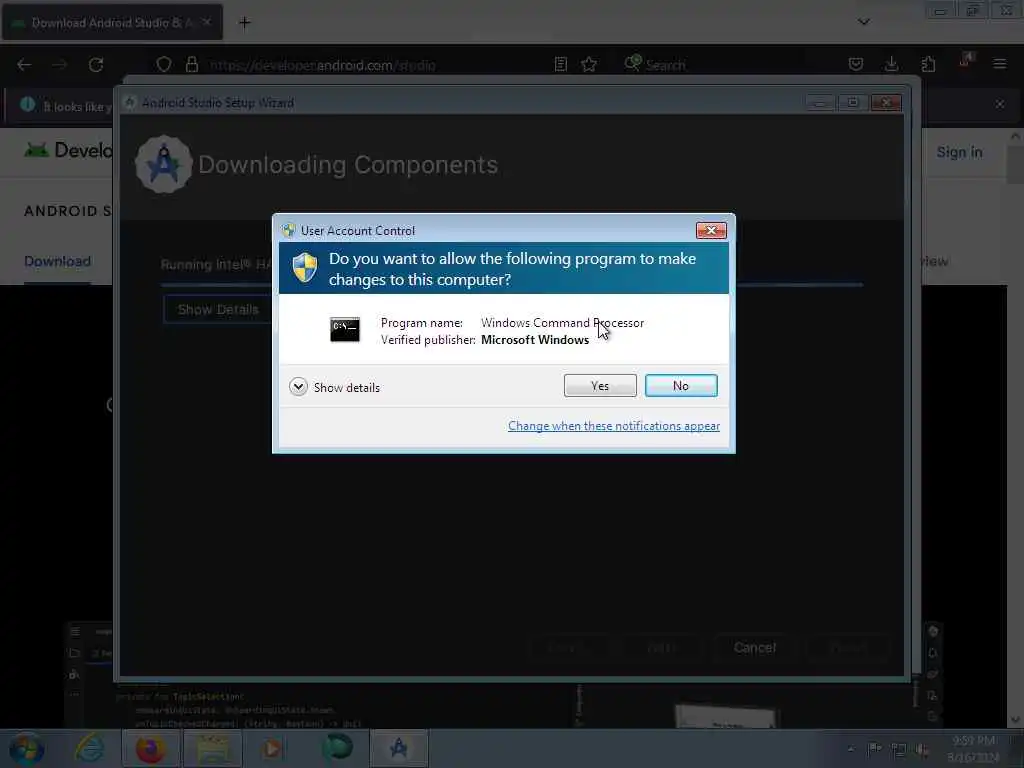Screen dimensions: 1024x768
Task: Click the taskbar clock showing time
Action: pos(973,748)
